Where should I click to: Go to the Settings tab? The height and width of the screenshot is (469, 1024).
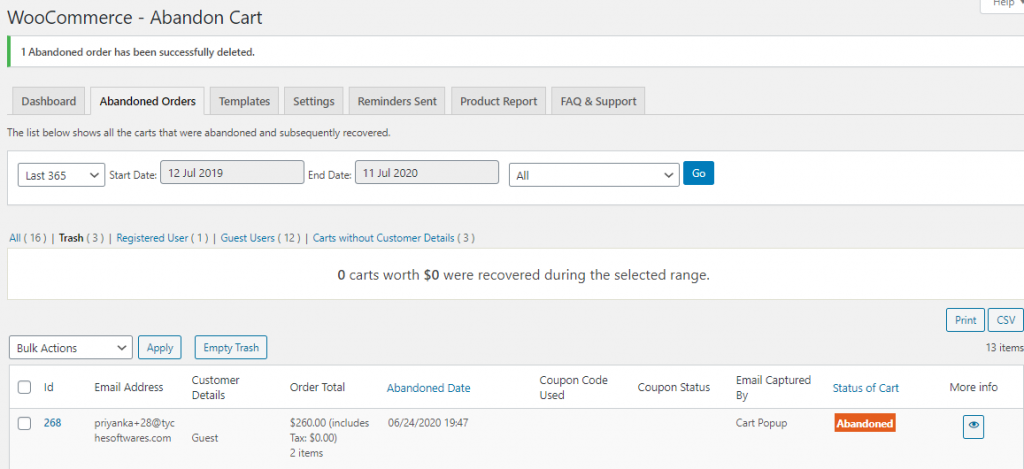pos(313,101)
